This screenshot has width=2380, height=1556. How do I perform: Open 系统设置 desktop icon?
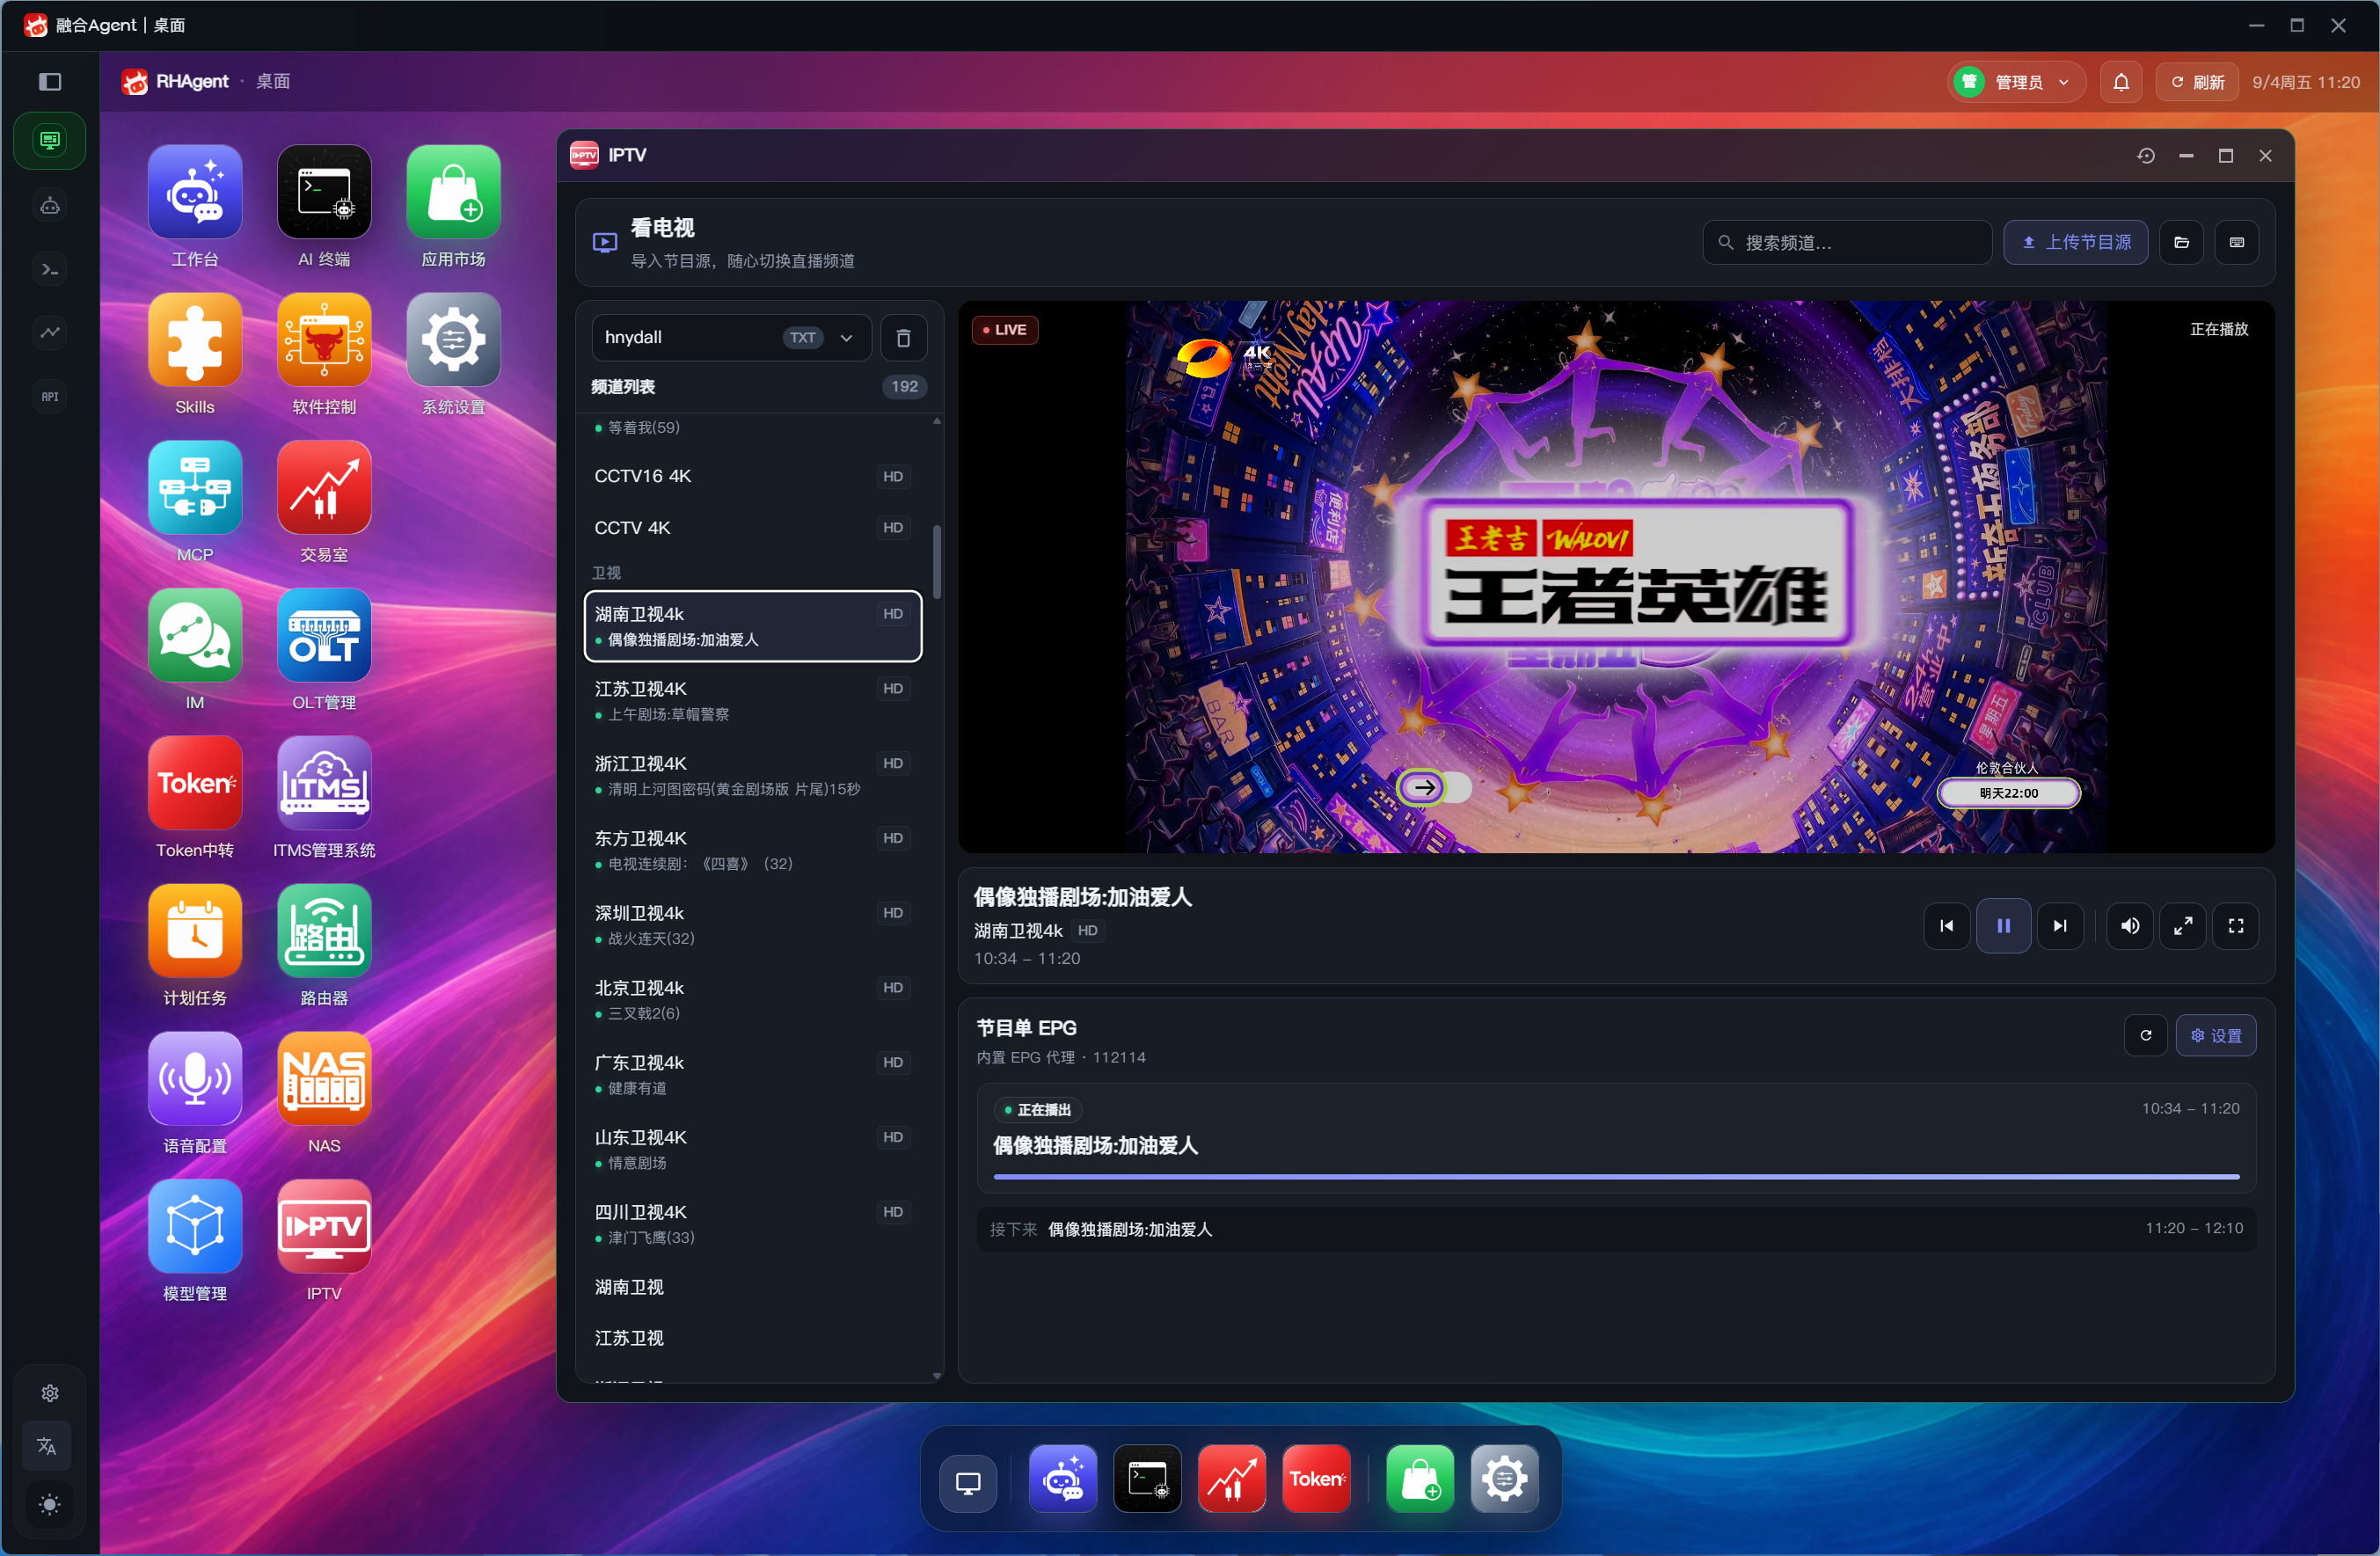coord(453,340)
